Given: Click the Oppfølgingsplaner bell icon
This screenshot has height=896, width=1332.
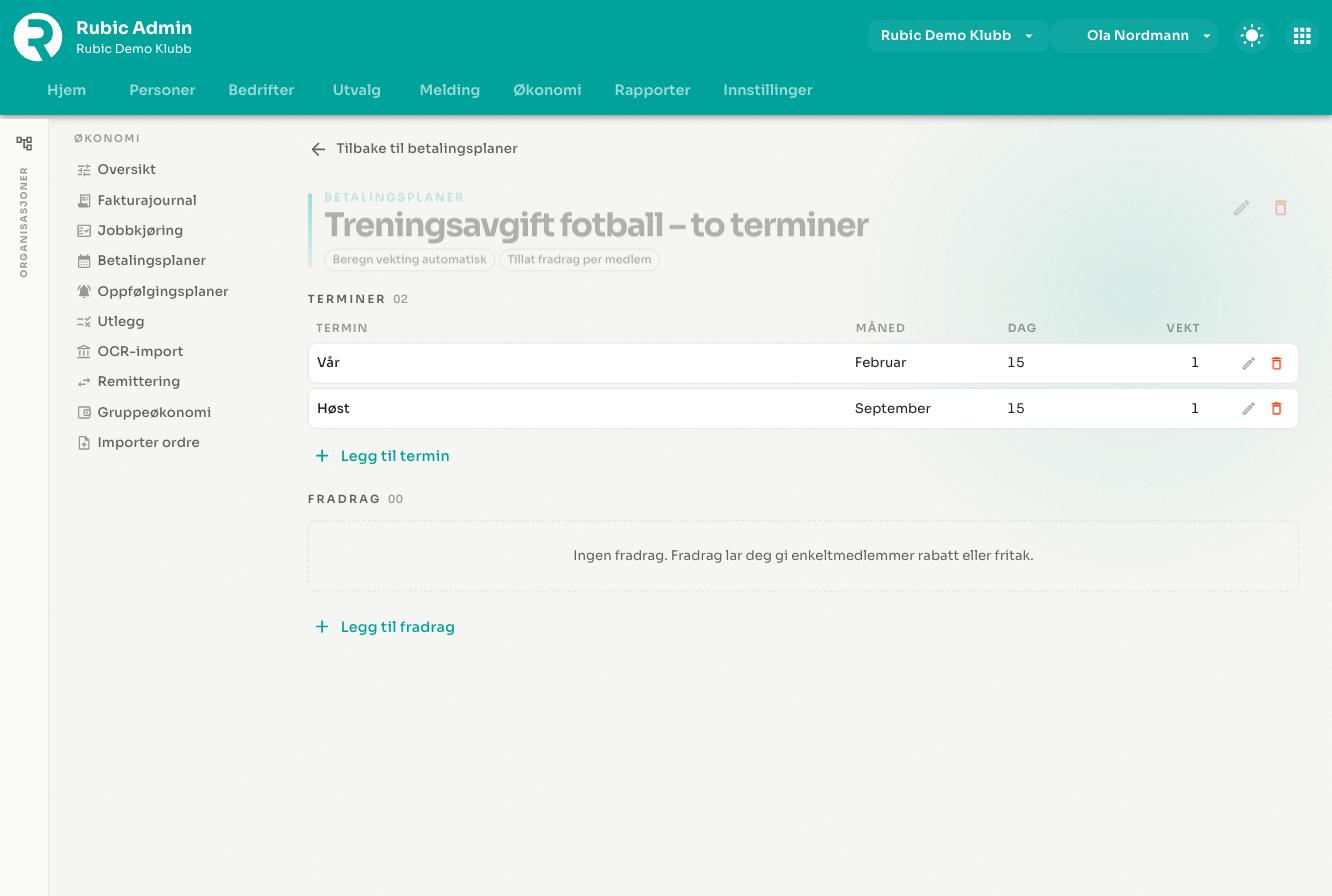Looking at the screenshot, I should coord(84,292).
